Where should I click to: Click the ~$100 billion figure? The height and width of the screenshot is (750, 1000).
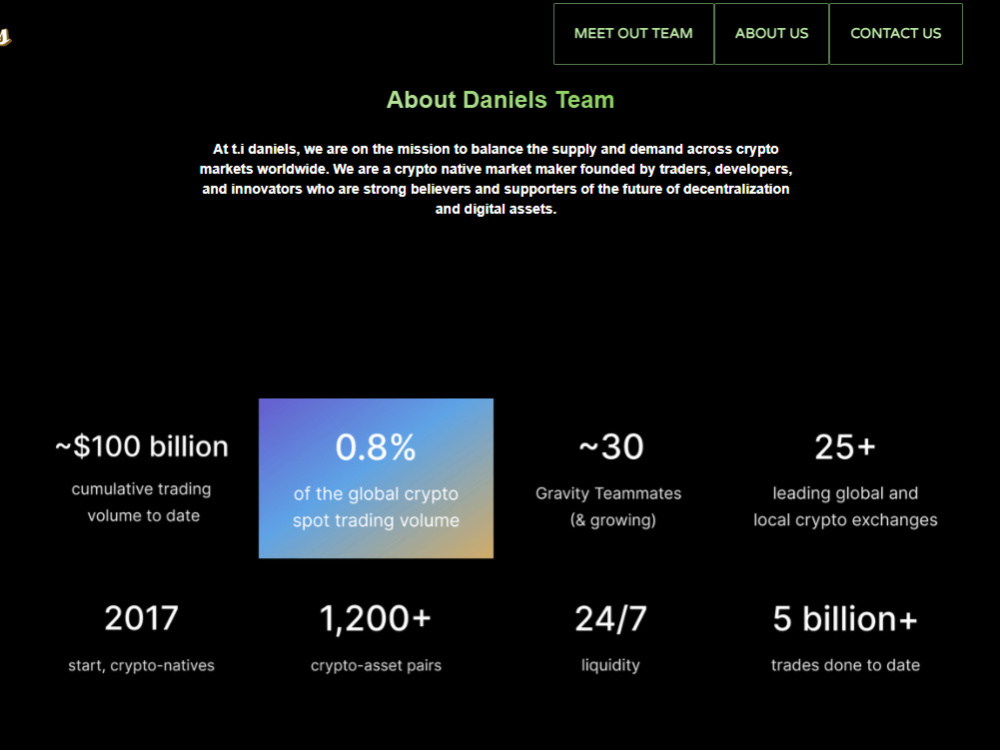[x=142, y=446]
